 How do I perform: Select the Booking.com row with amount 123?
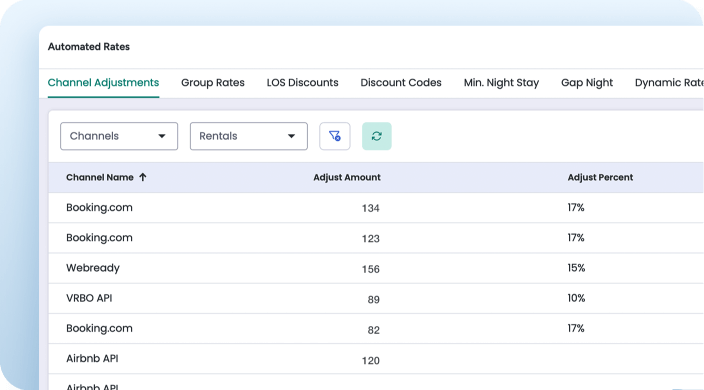376,238
